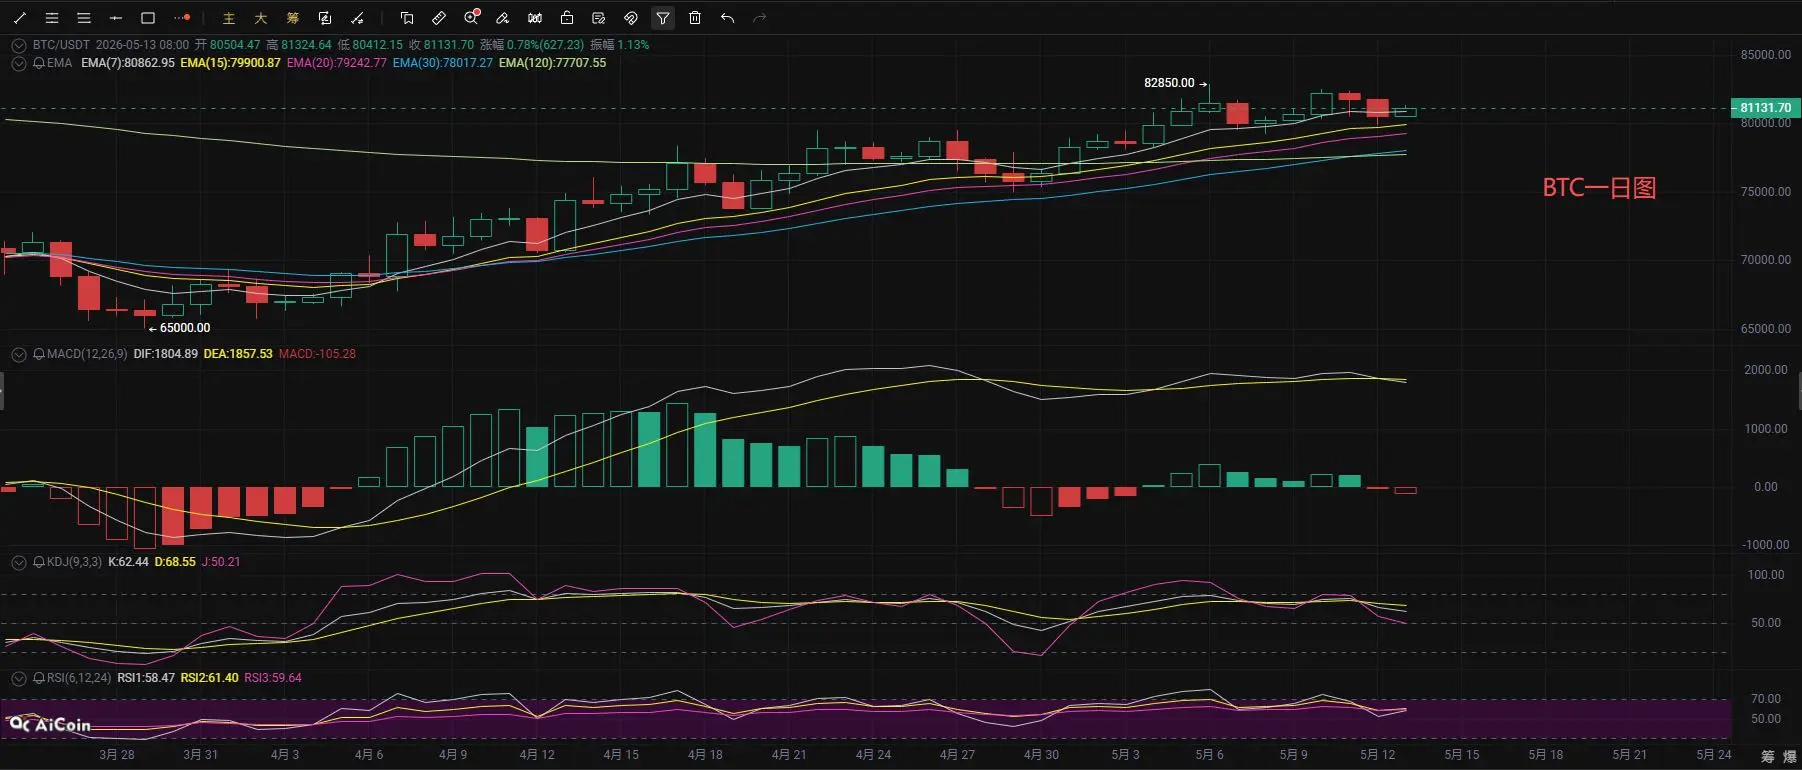Screen dimensions: 1802x770
Task: Click the DEA:1857.53 reading
Action: click(238, 354)
